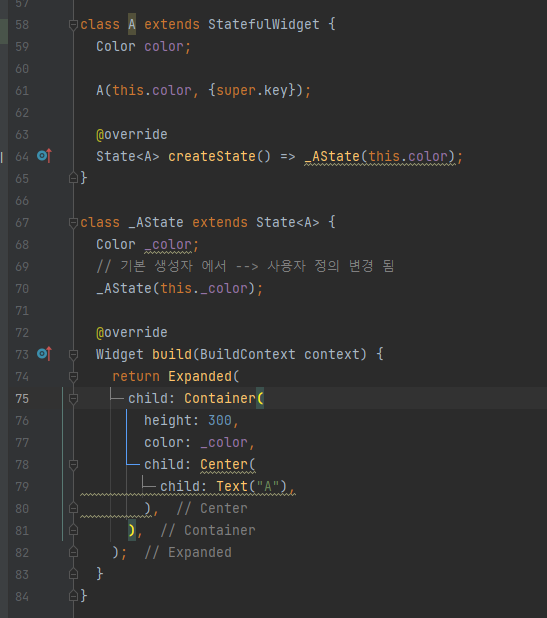Click highlighted opening parenthesis after Container
The height and width of the screenshot is (618, 547).
(x=260, y=398)
